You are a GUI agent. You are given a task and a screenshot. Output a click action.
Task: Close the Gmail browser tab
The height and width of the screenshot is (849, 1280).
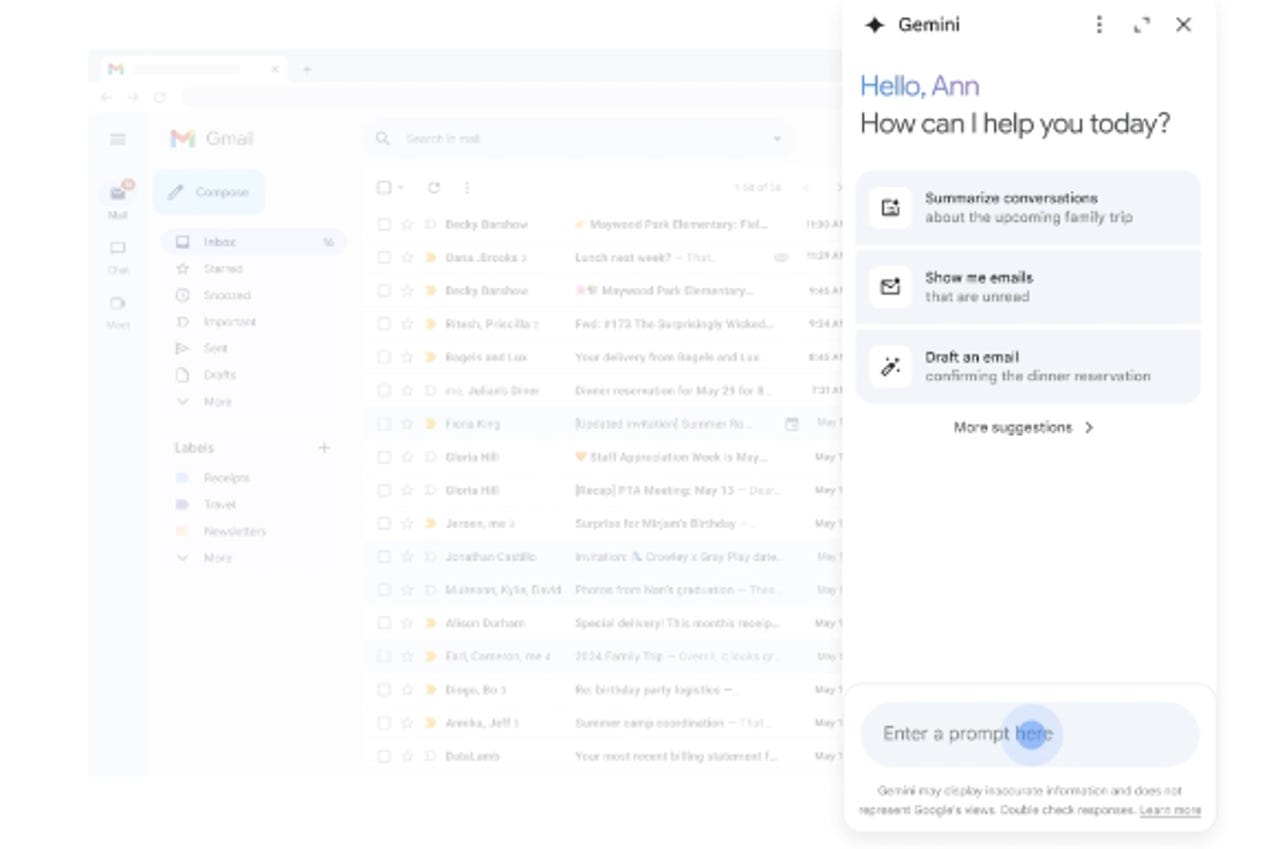[x=275, y=69]
